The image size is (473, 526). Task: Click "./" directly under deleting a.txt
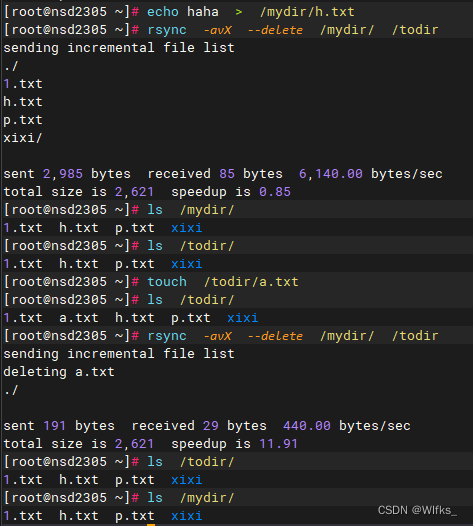(11, 390)
